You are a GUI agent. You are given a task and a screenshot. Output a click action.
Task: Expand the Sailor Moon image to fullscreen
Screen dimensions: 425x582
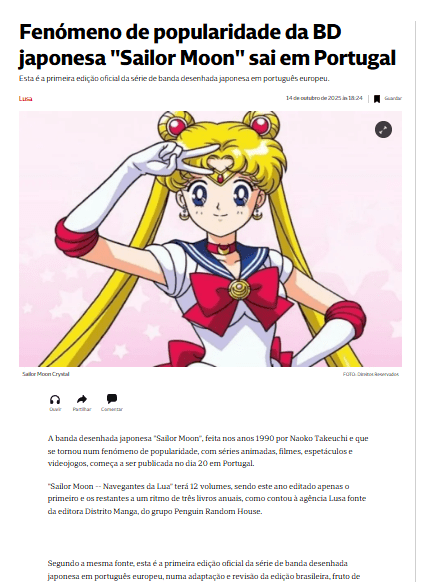click(383, 130)
